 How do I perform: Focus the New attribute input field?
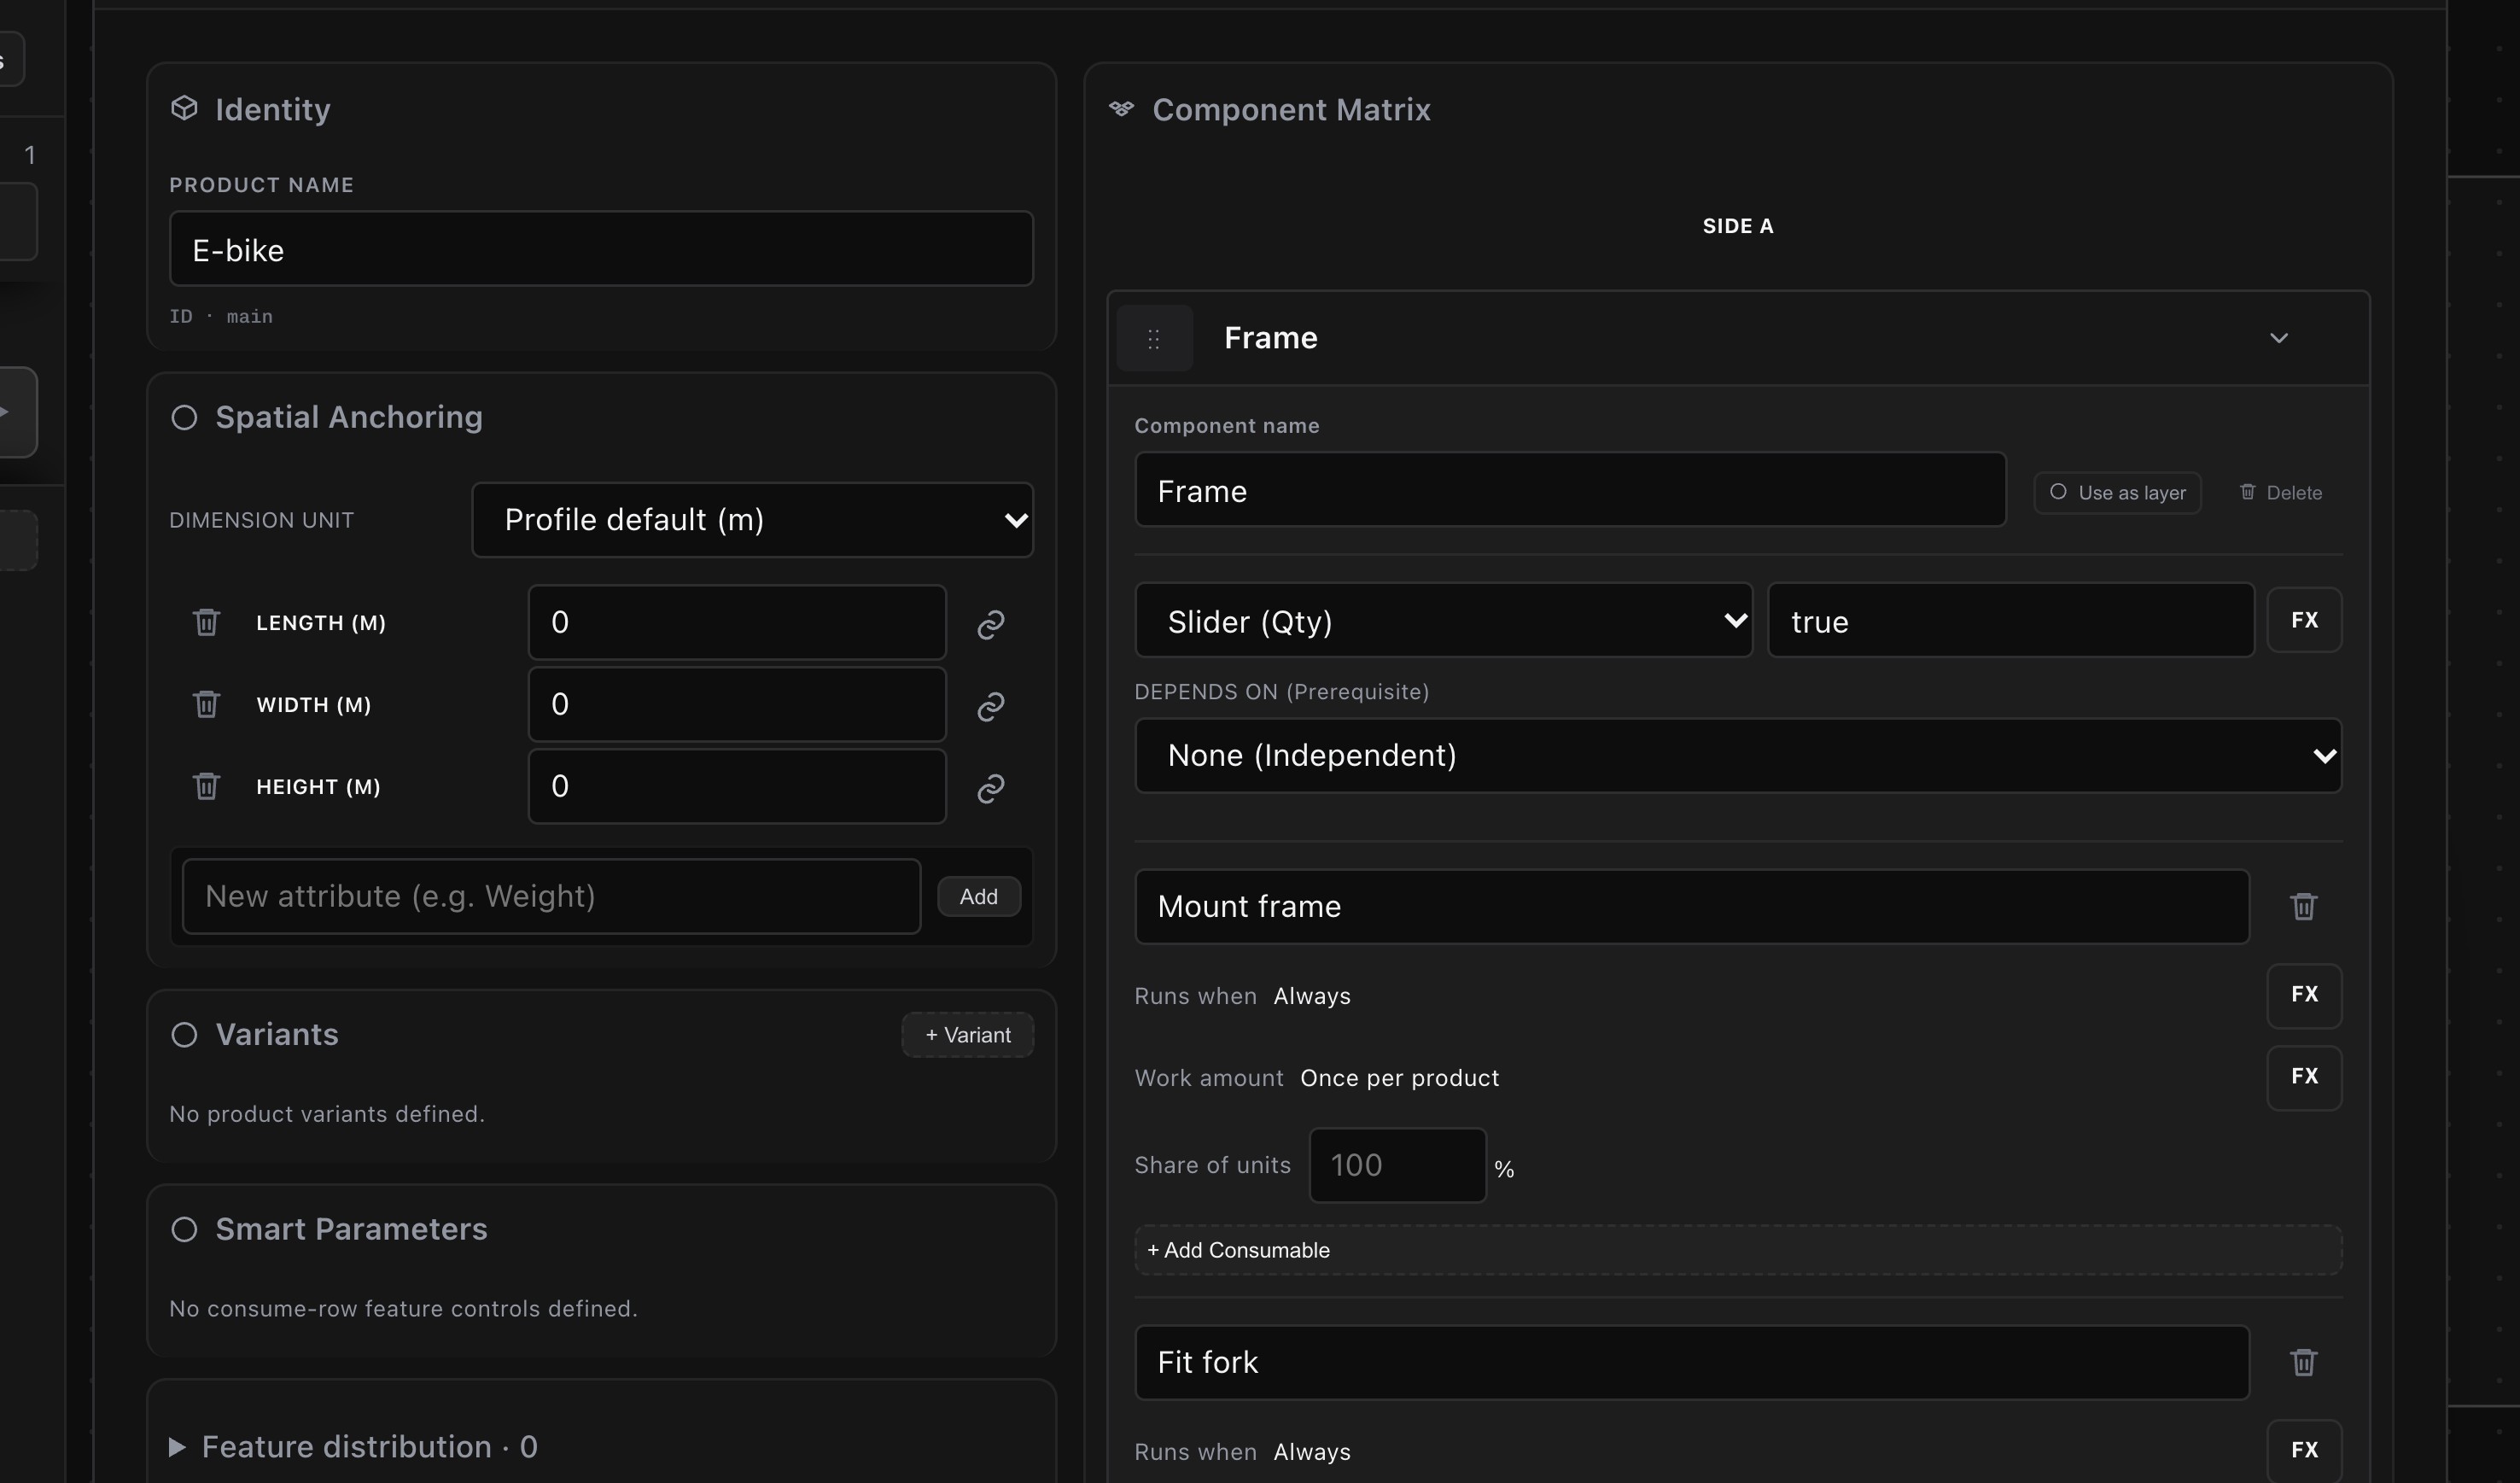pos(551,896)
